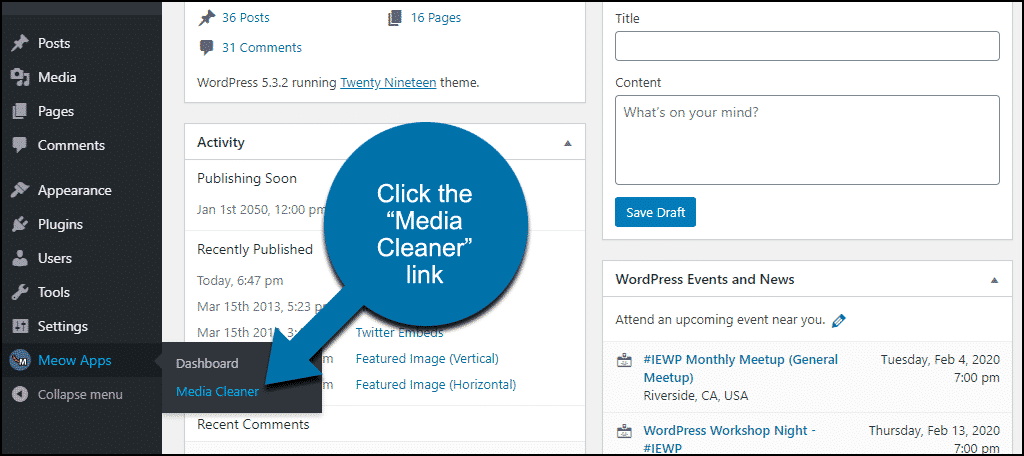Click the Collapse menu arrow icon

[x=20, y=394]
